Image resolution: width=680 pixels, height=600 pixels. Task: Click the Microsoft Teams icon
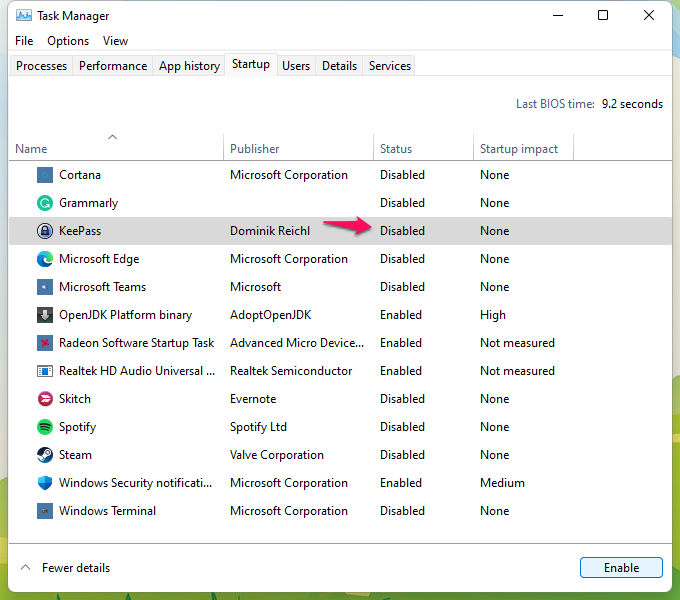(x=45, y=287)
